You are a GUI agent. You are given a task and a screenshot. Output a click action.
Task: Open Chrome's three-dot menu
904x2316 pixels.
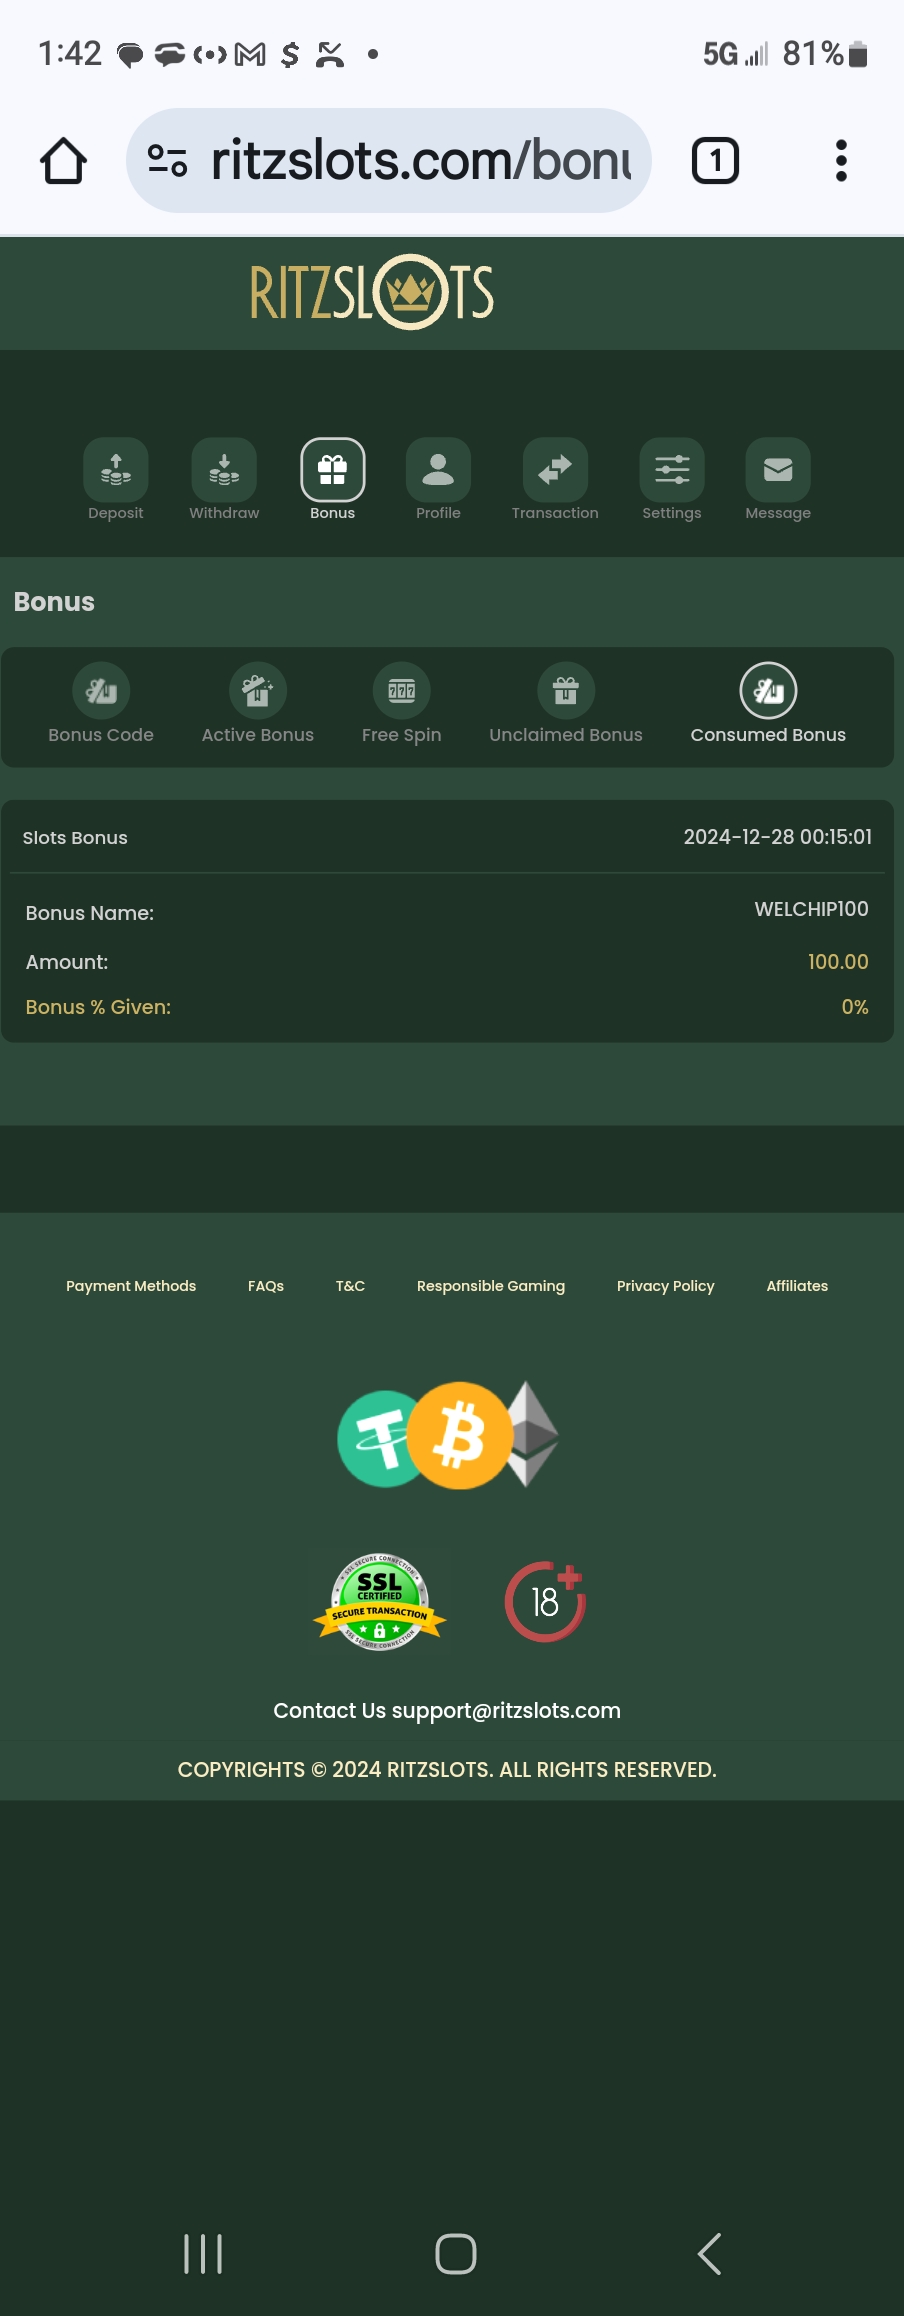(841, 161)
